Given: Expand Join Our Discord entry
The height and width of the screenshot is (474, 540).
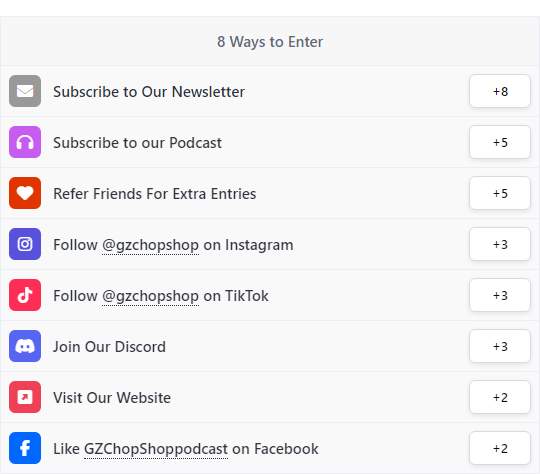Looking at the screenshot, I should click(270, 346).
